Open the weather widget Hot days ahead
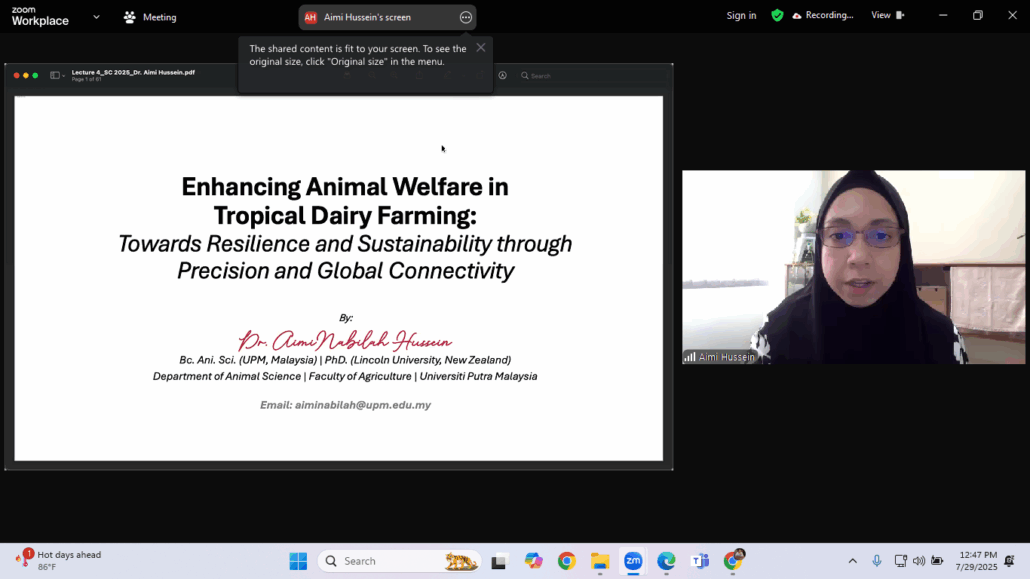Screen dimensions: 1030x579 pyautogui.click(x=60, y=560)
